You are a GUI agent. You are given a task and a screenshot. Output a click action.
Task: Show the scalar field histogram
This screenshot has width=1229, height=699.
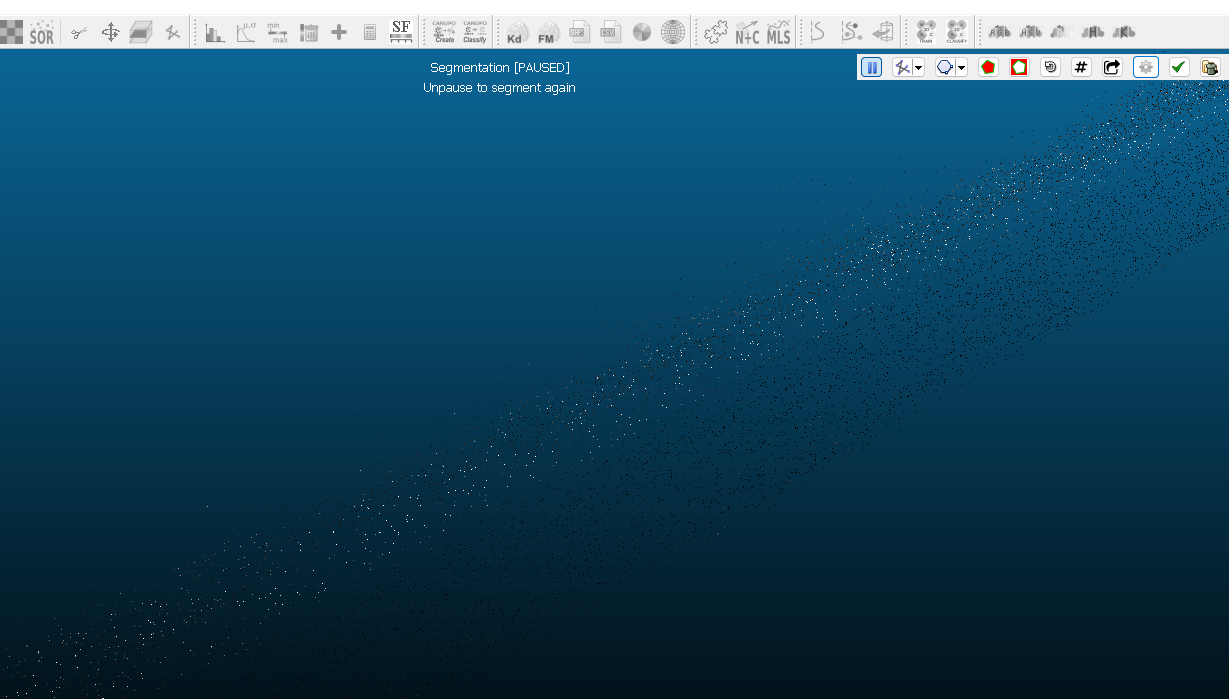(x=213, y=32)
